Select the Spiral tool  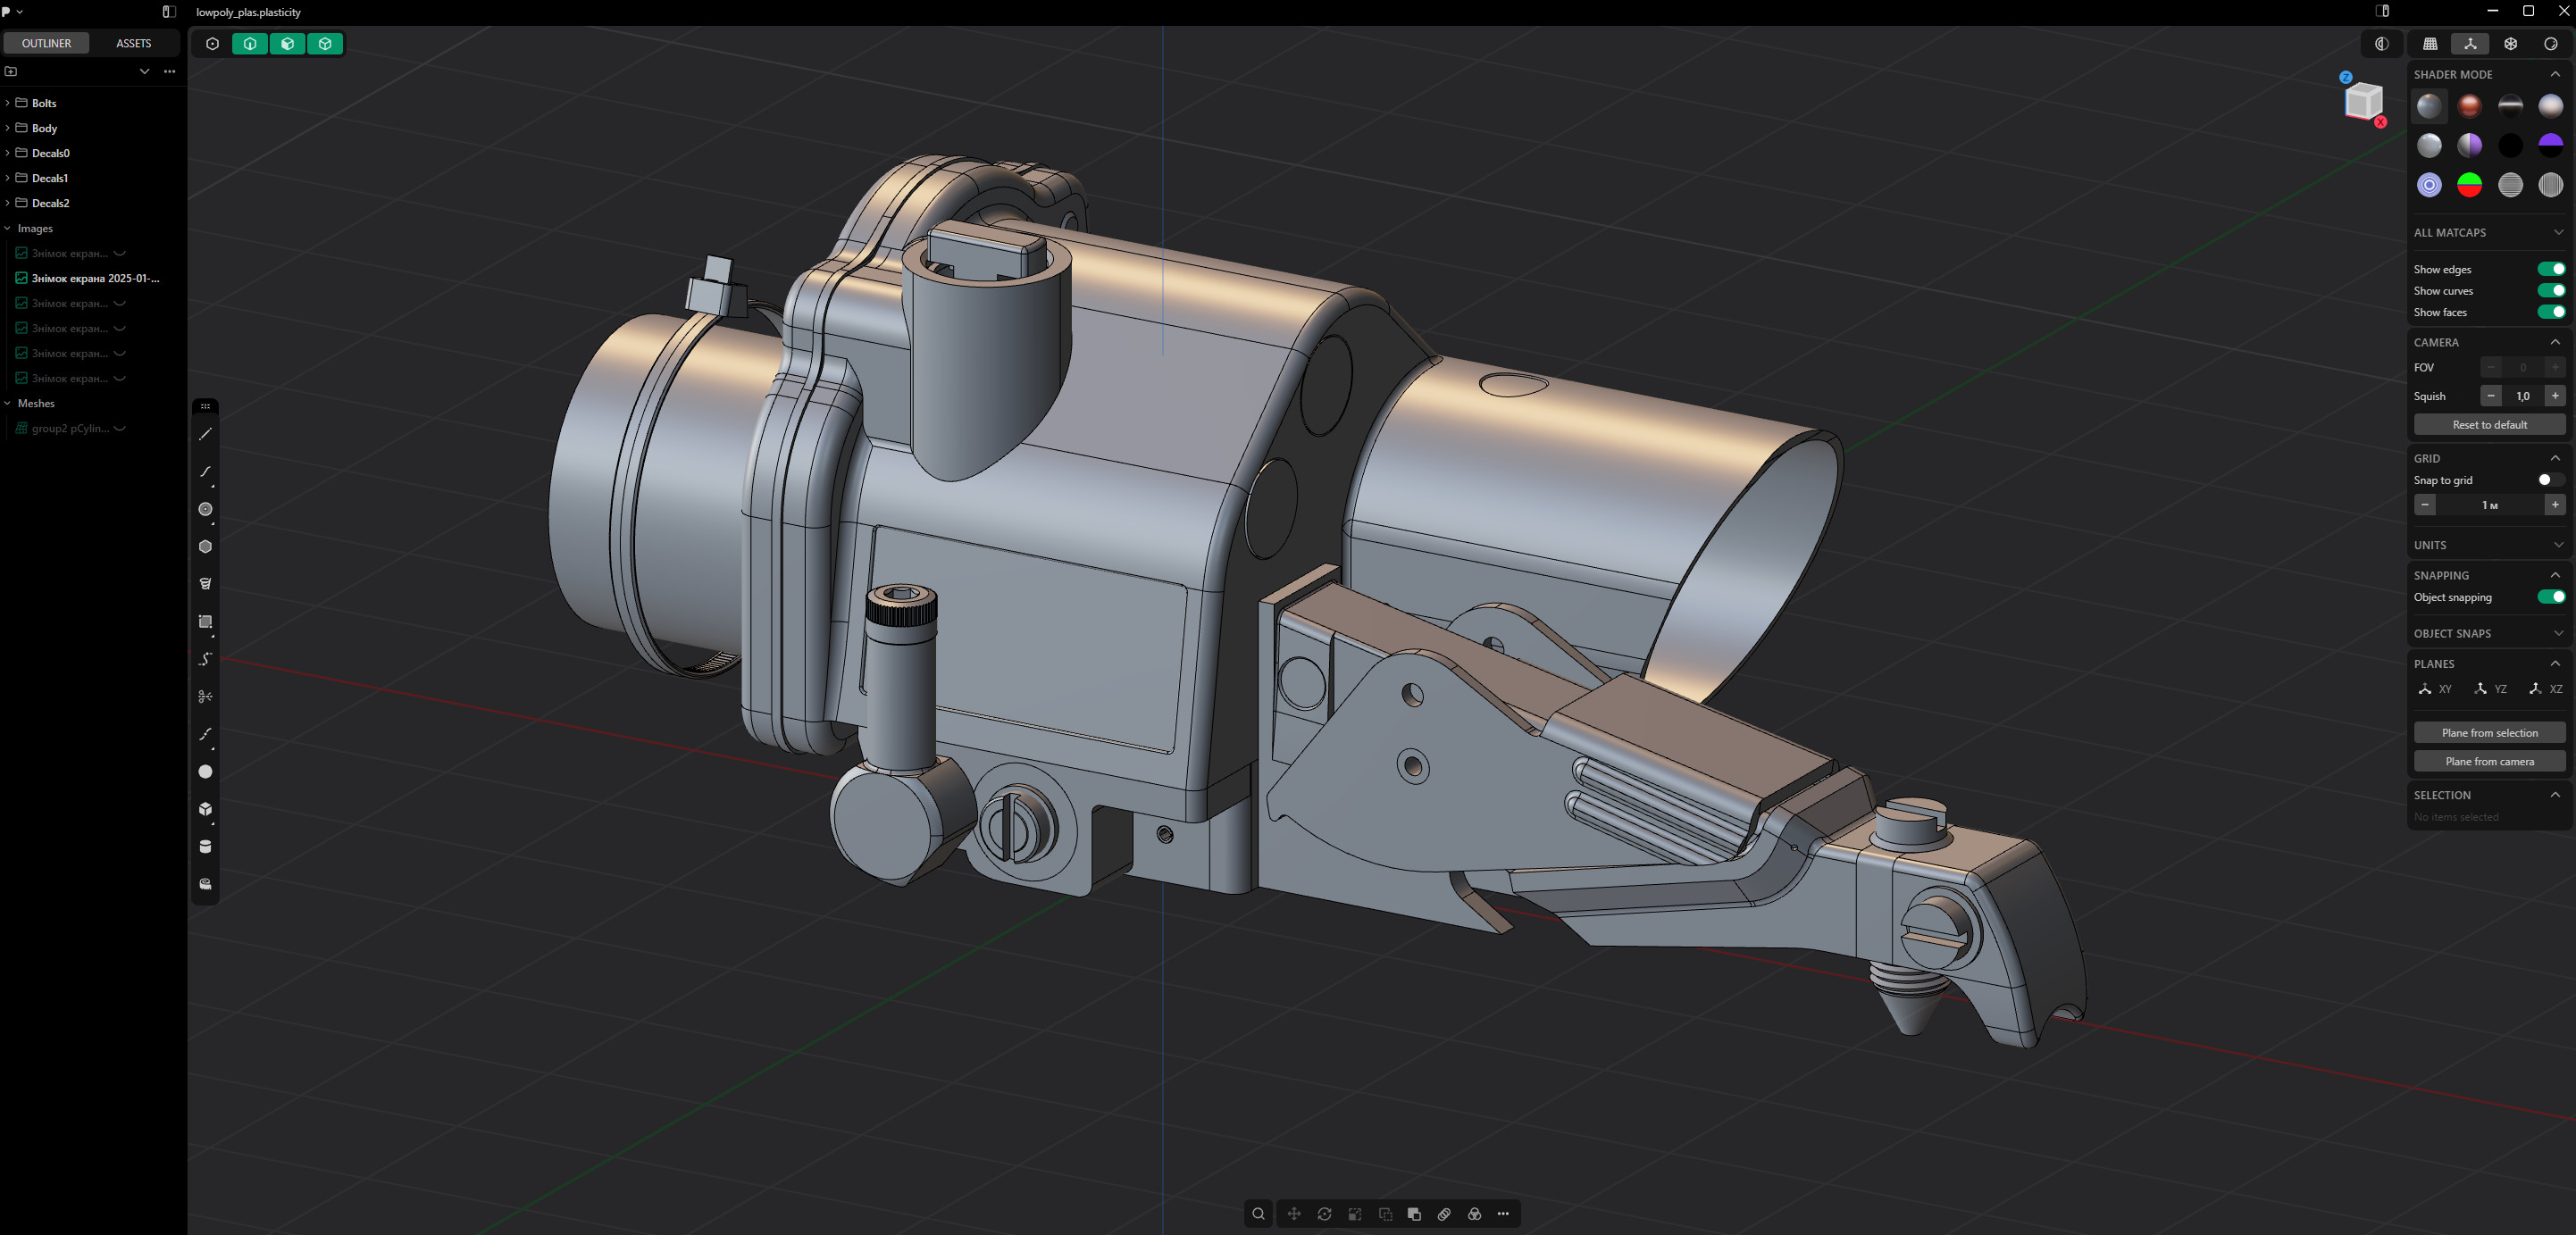point(205,584)
